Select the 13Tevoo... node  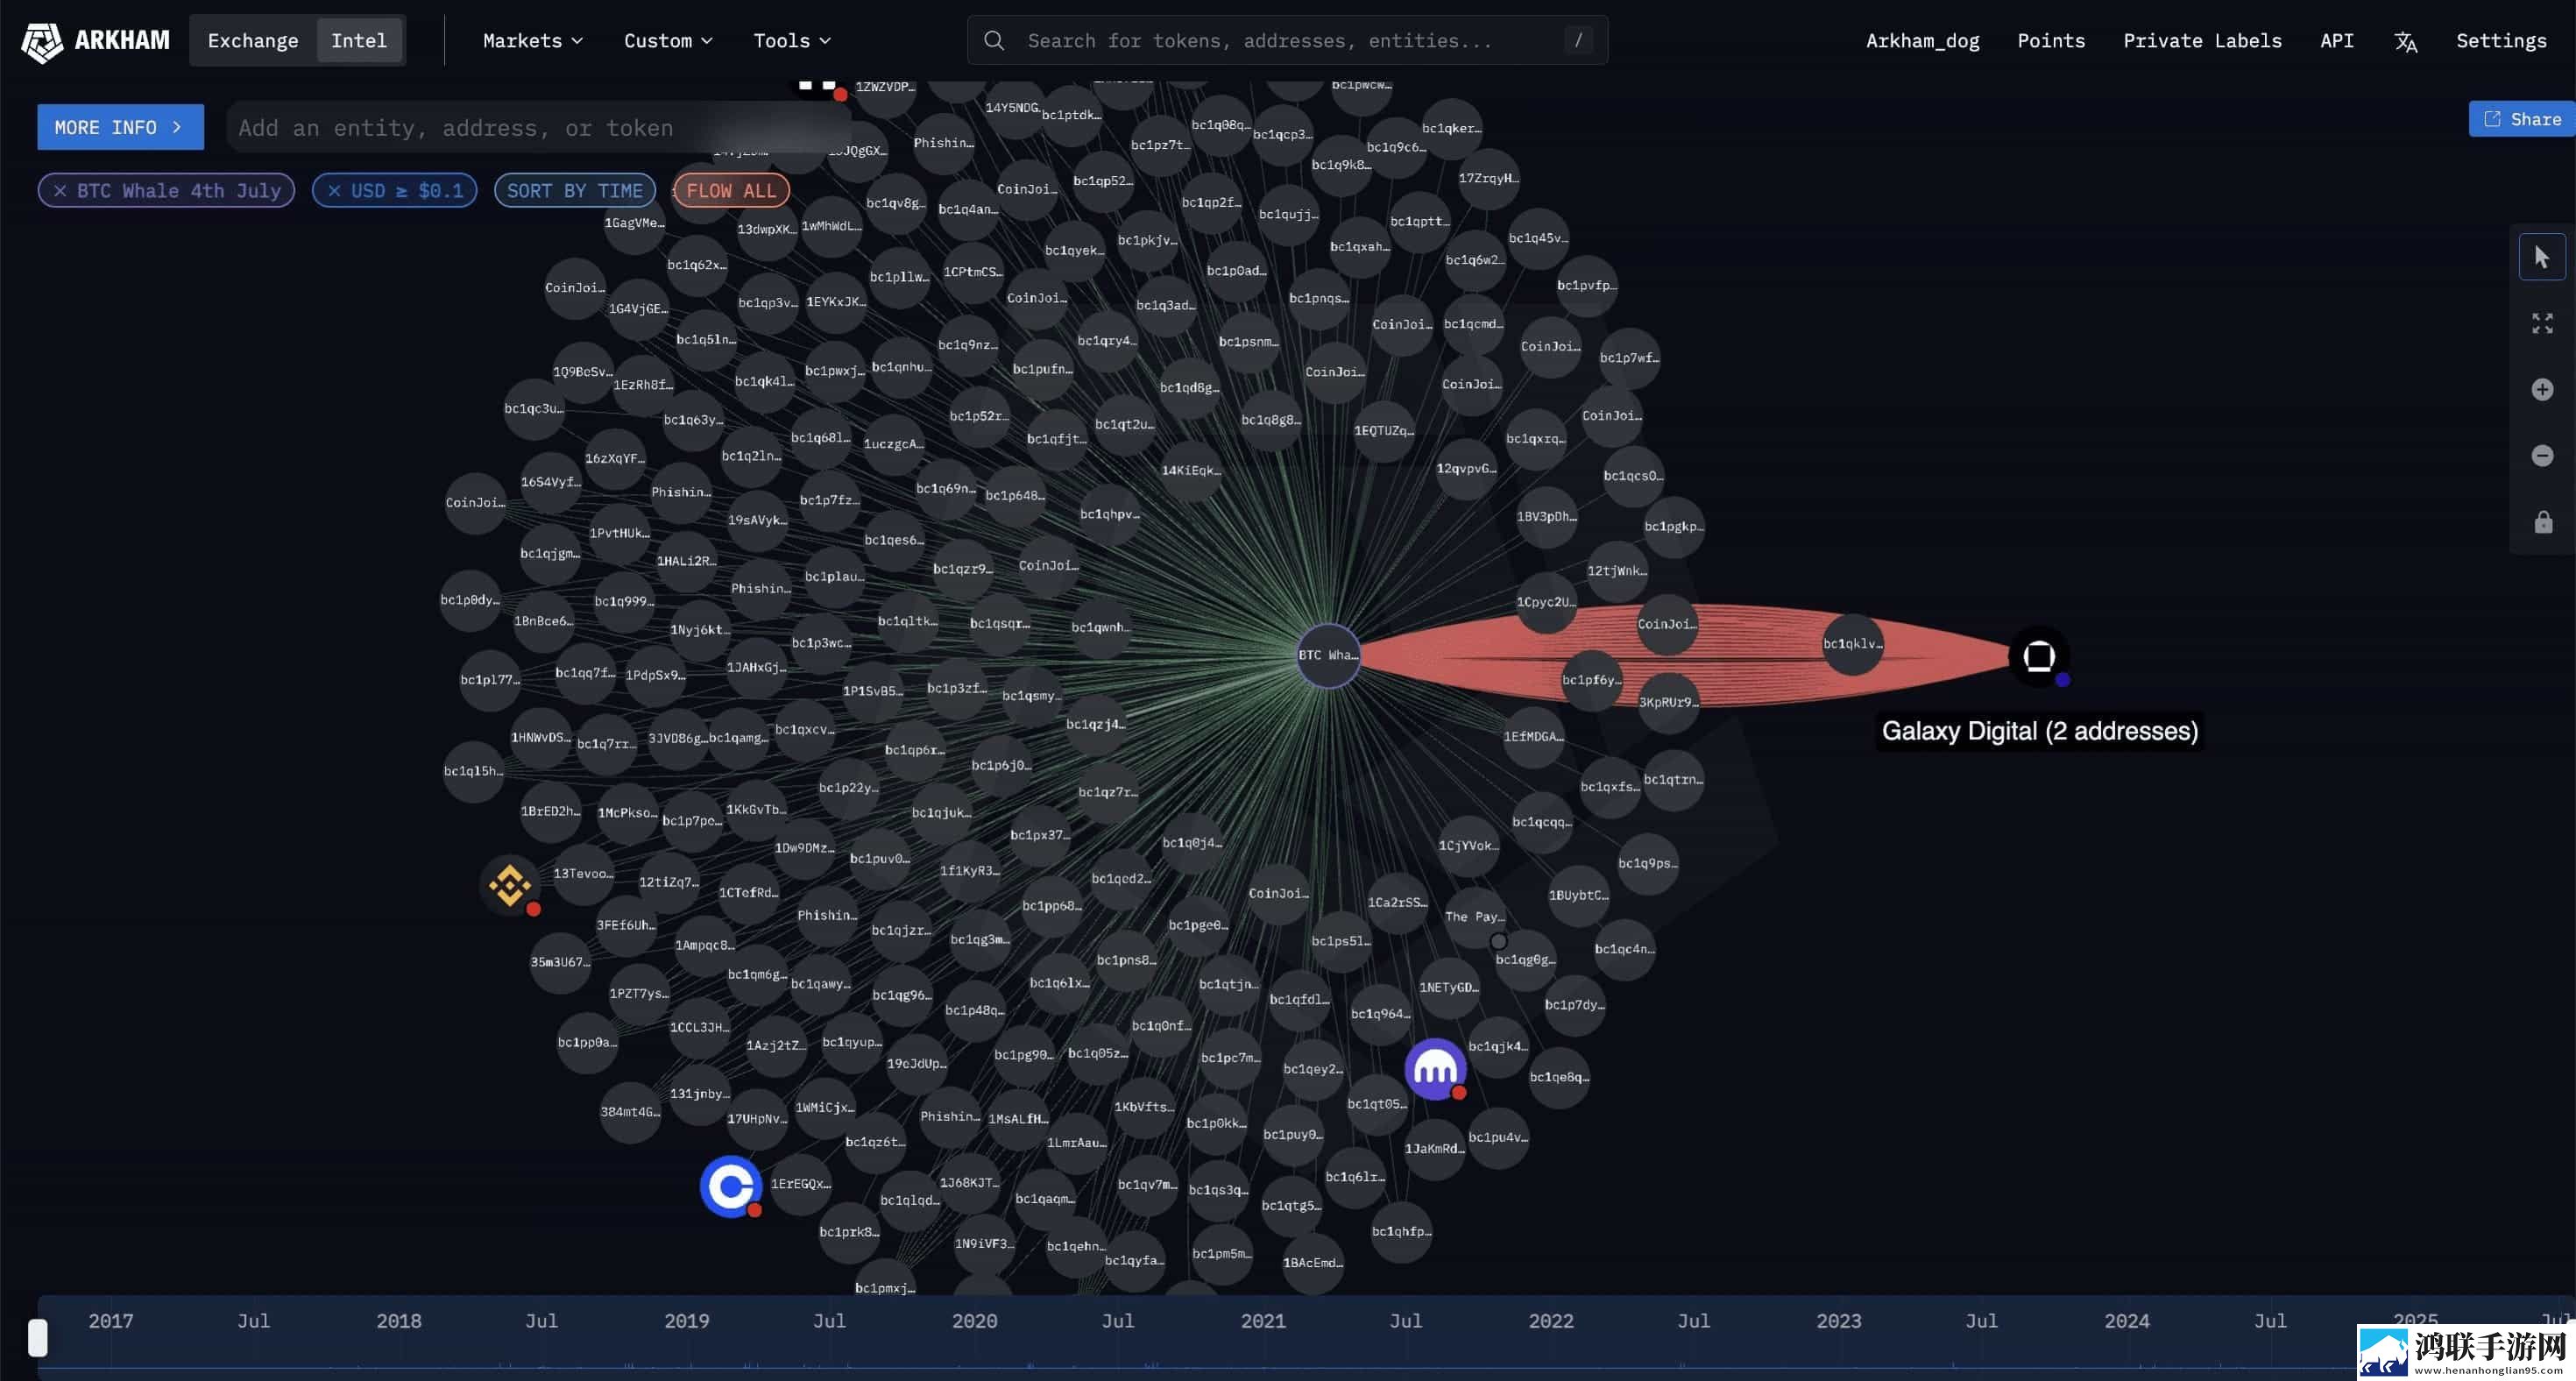click(583, 874)
